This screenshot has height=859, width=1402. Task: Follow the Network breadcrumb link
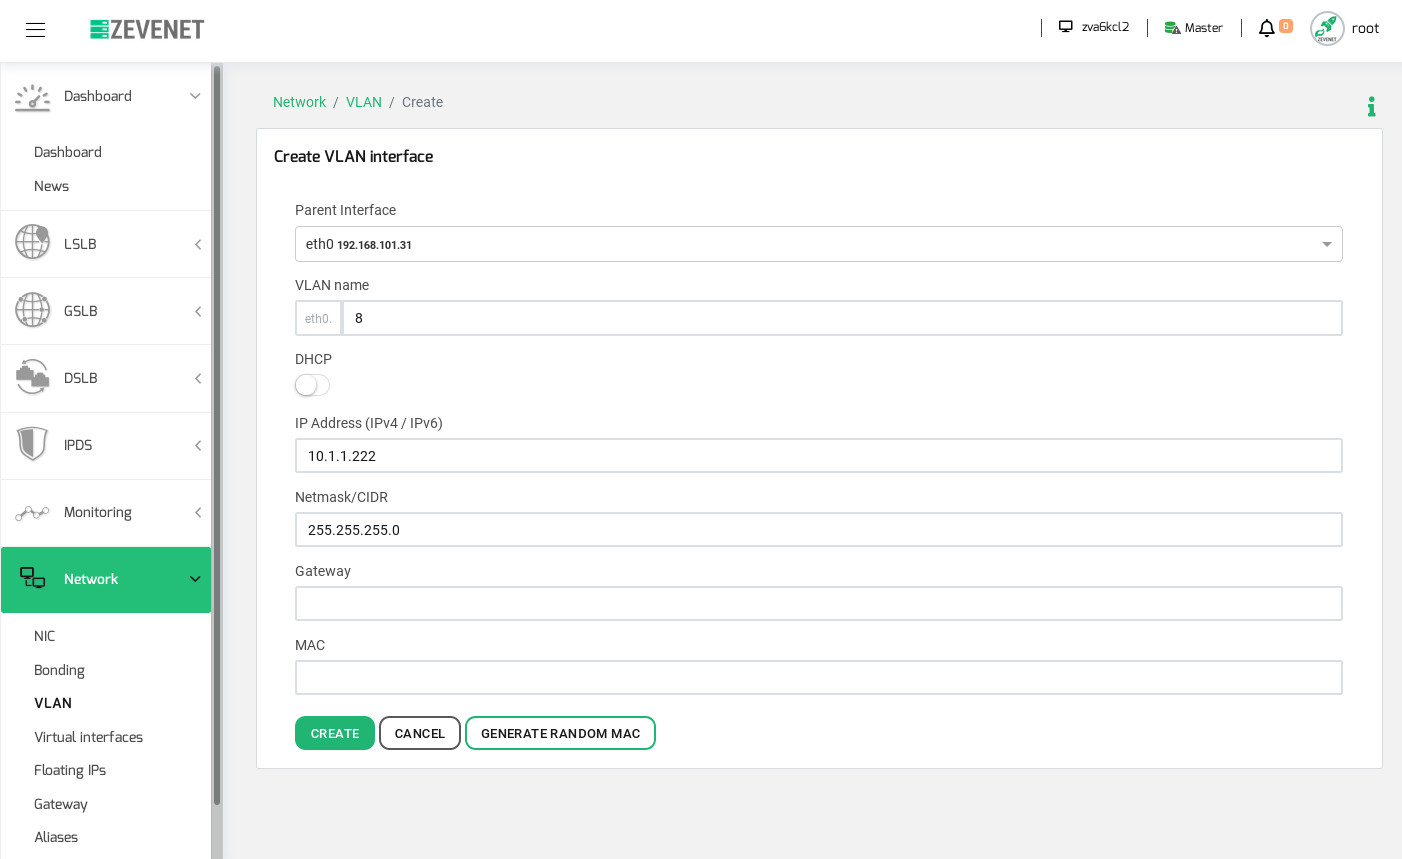(x=299, y=102)
